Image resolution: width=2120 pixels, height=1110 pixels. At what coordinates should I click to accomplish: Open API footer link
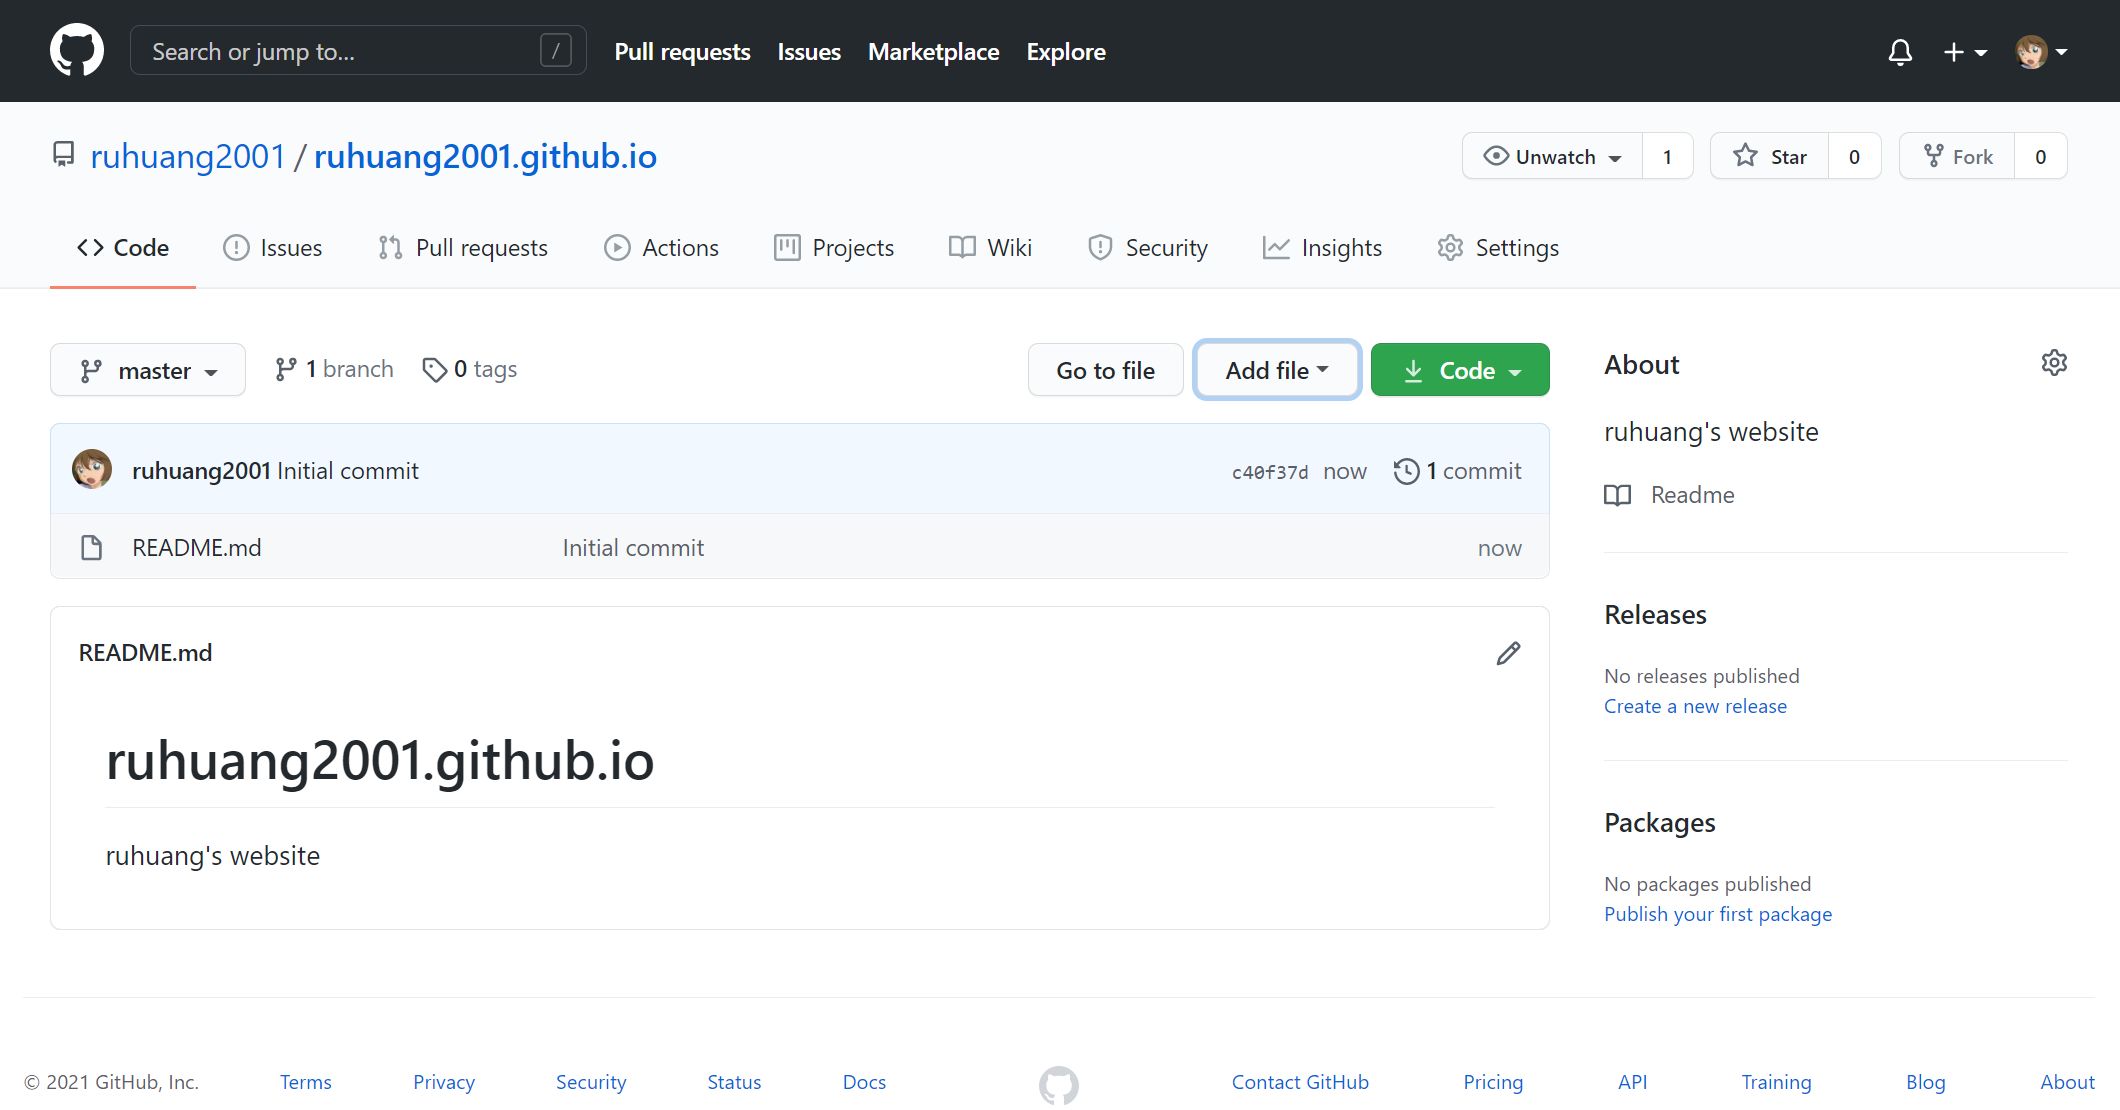click(1632, 1082)
